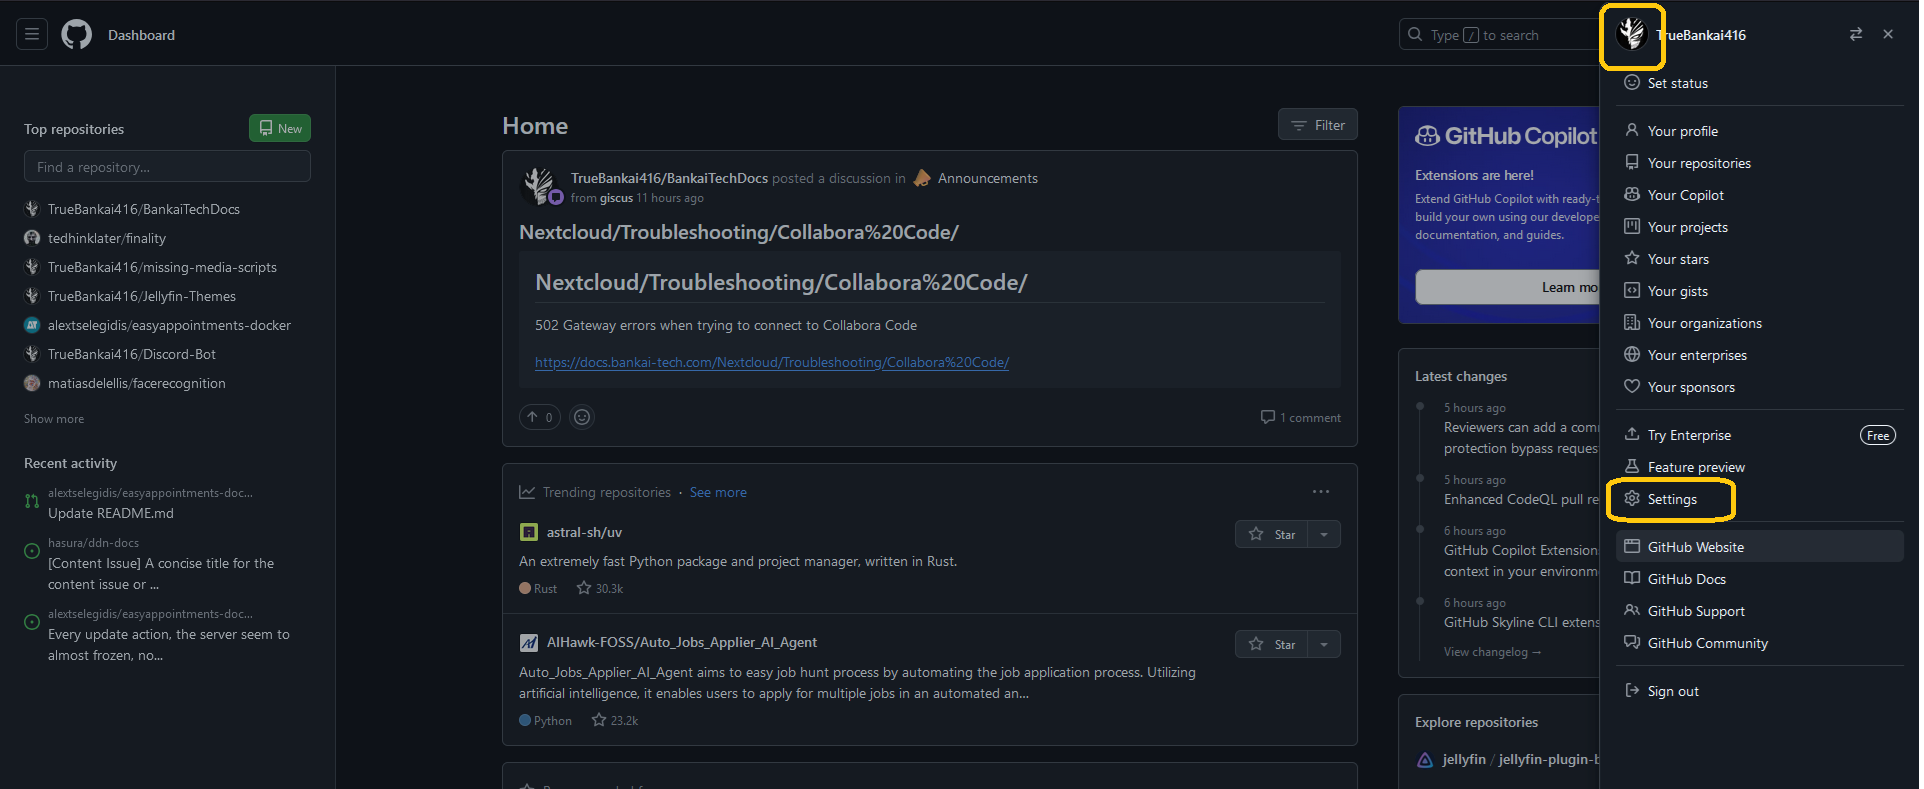Open the trending repositories three-dot menu
1924x789 pixels.
(x=1321, y=492)
